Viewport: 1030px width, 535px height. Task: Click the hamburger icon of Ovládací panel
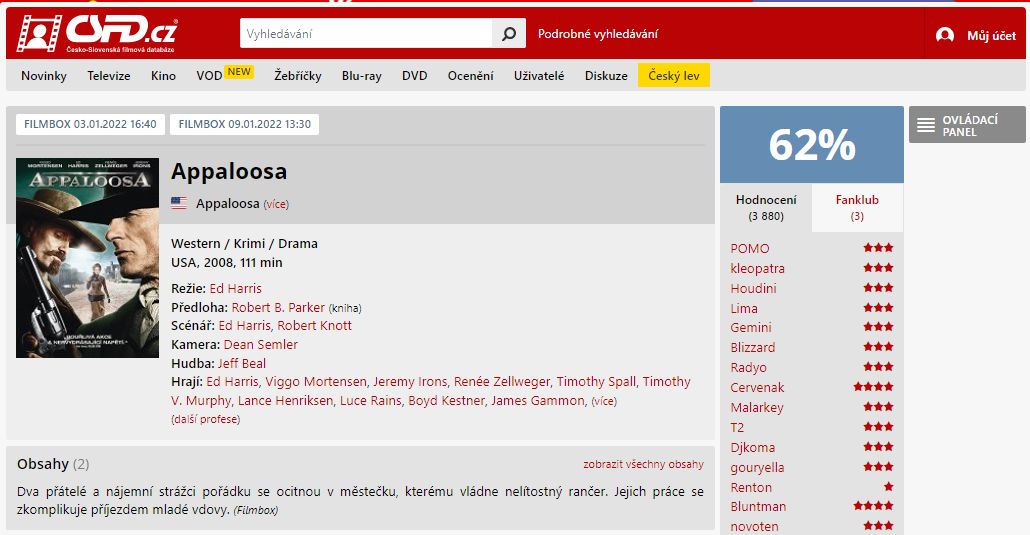926,125
